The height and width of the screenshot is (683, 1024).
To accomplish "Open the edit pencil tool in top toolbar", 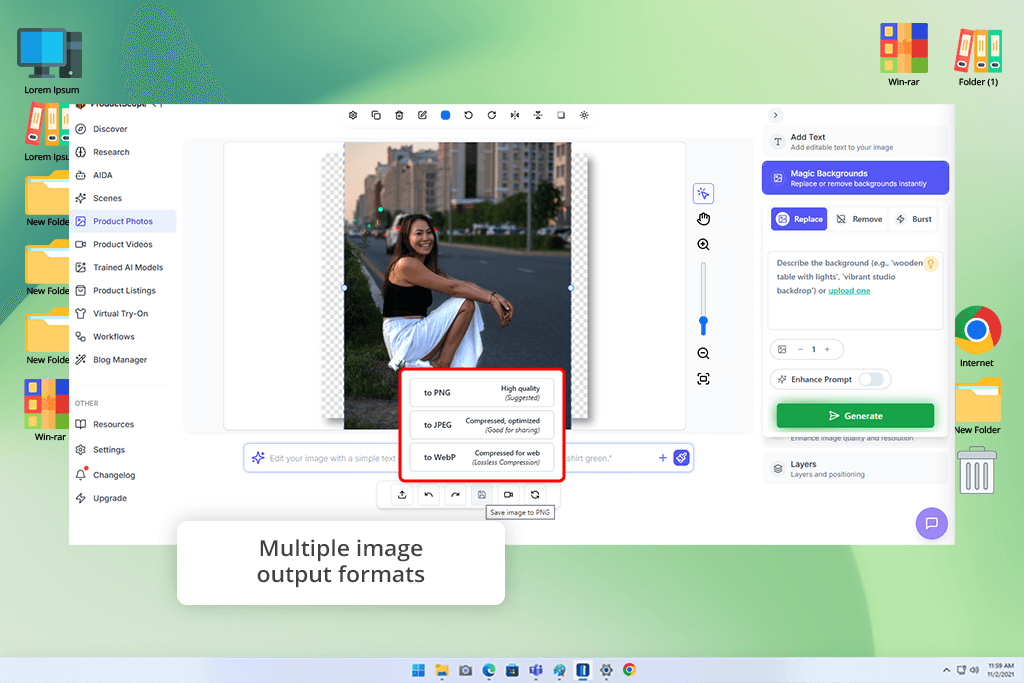I will point(423,115).
